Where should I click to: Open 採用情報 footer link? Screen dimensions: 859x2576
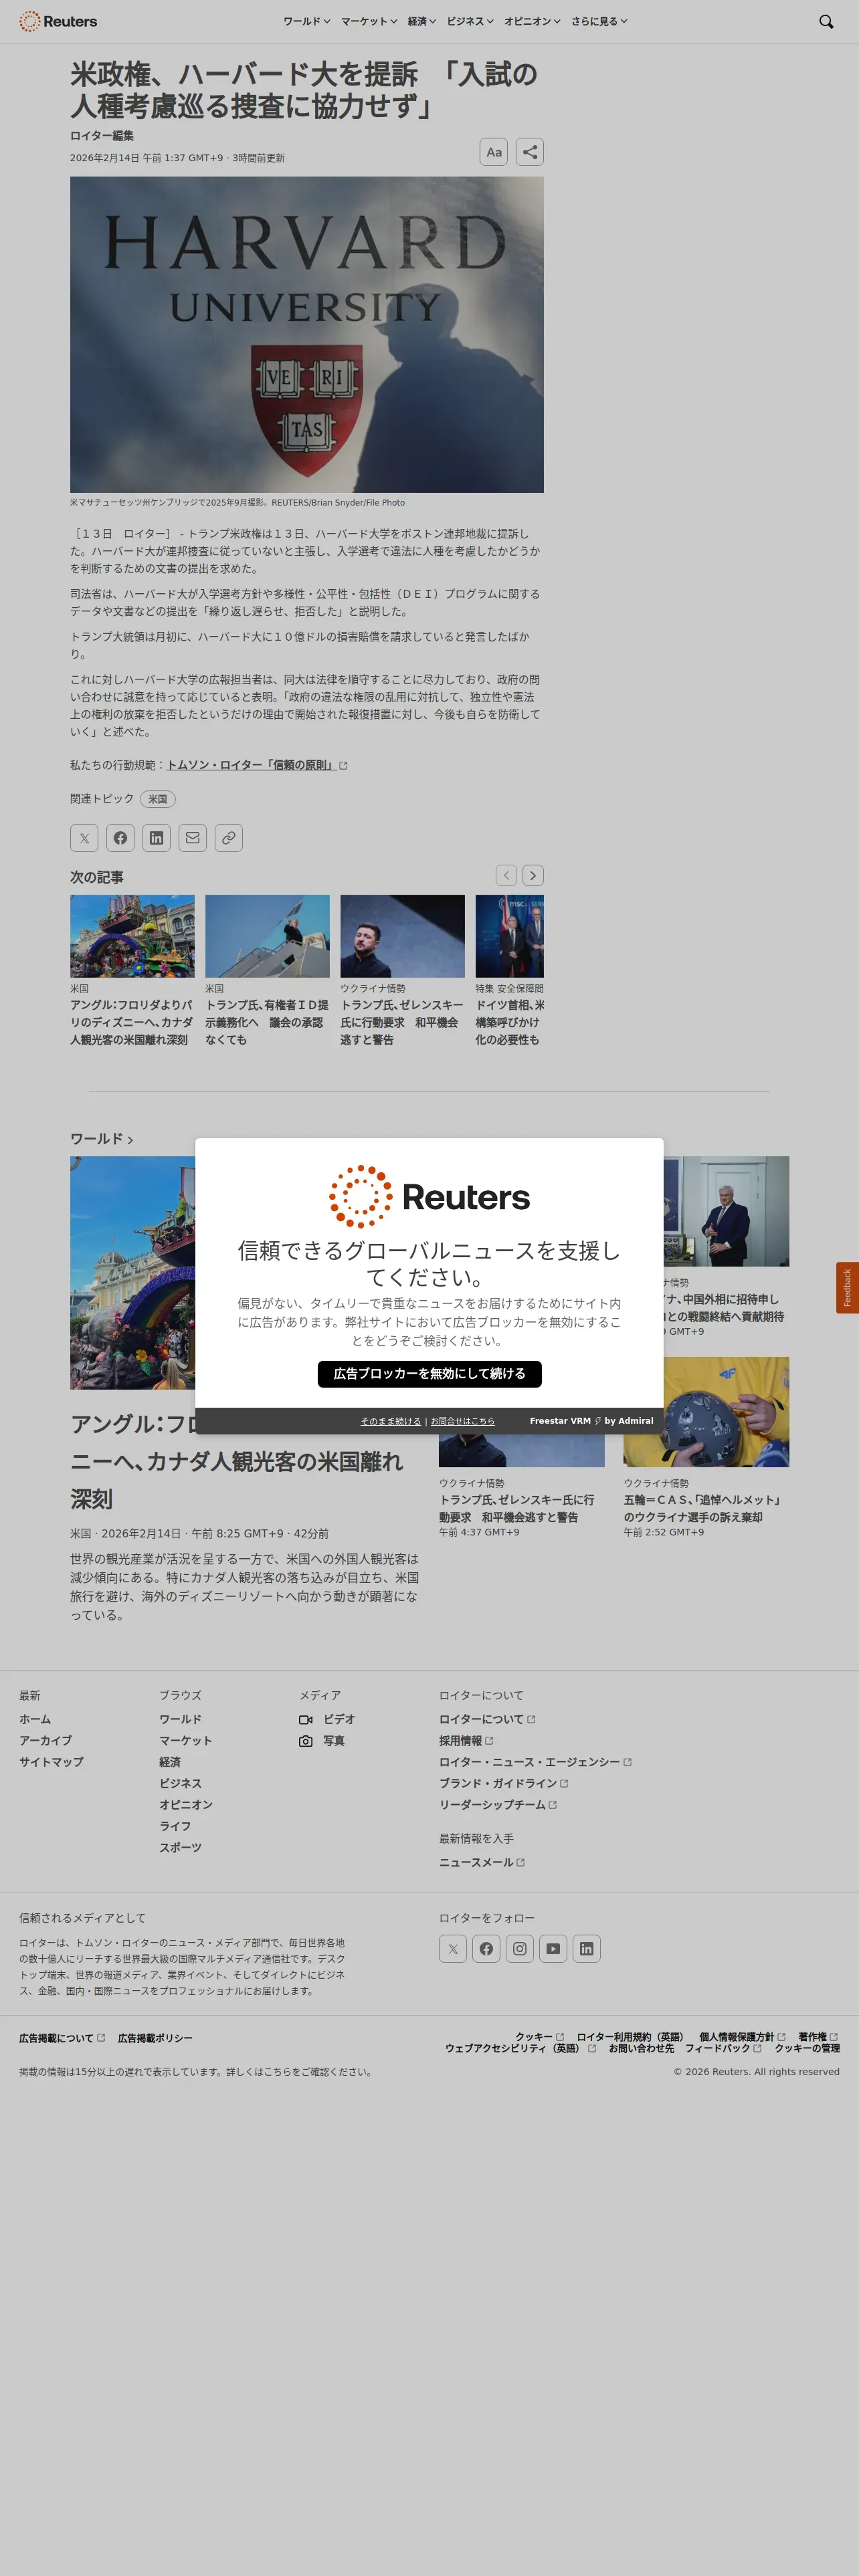[466, 1741]
